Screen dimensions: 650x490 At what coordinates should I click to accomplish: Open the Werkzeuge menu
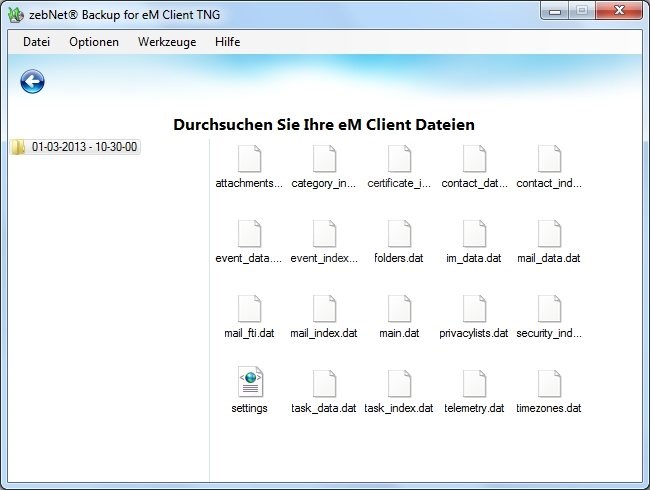point(167,42)
